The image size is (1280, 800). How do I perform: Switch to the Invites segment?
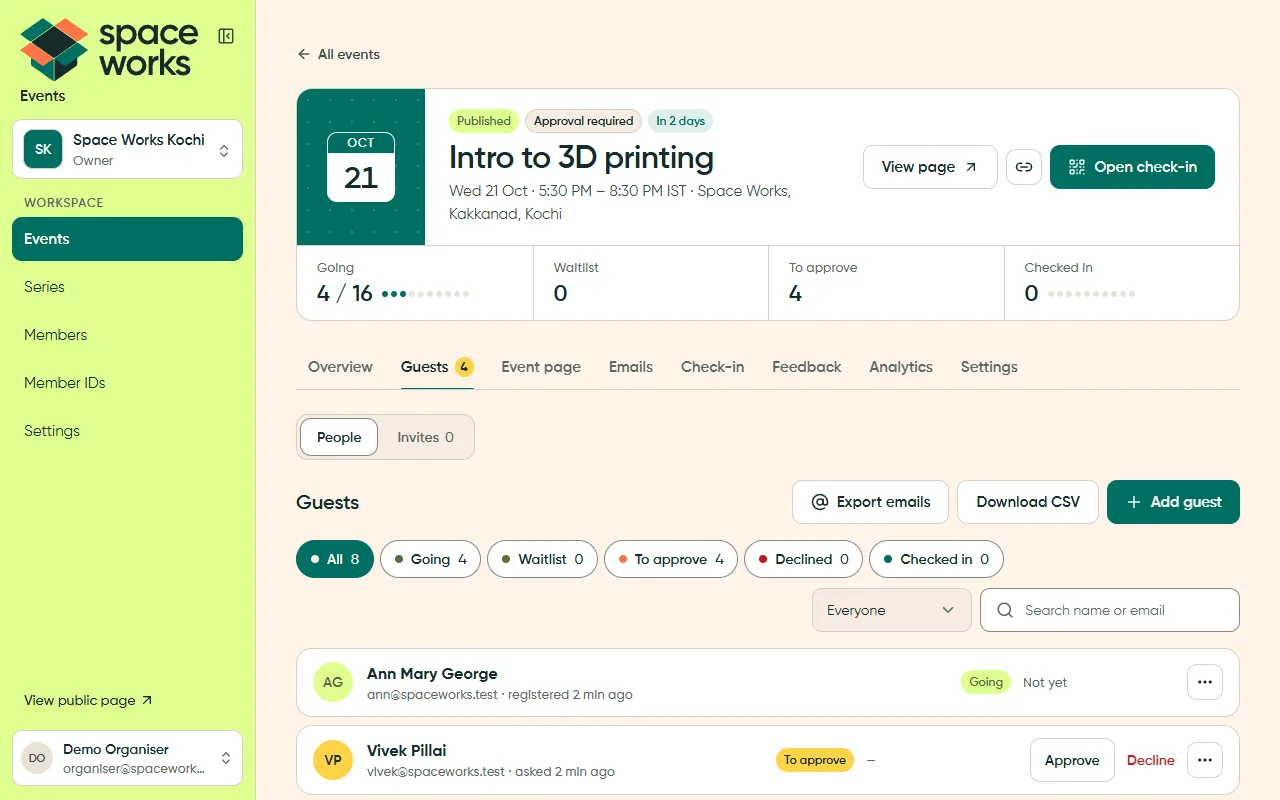425,437
